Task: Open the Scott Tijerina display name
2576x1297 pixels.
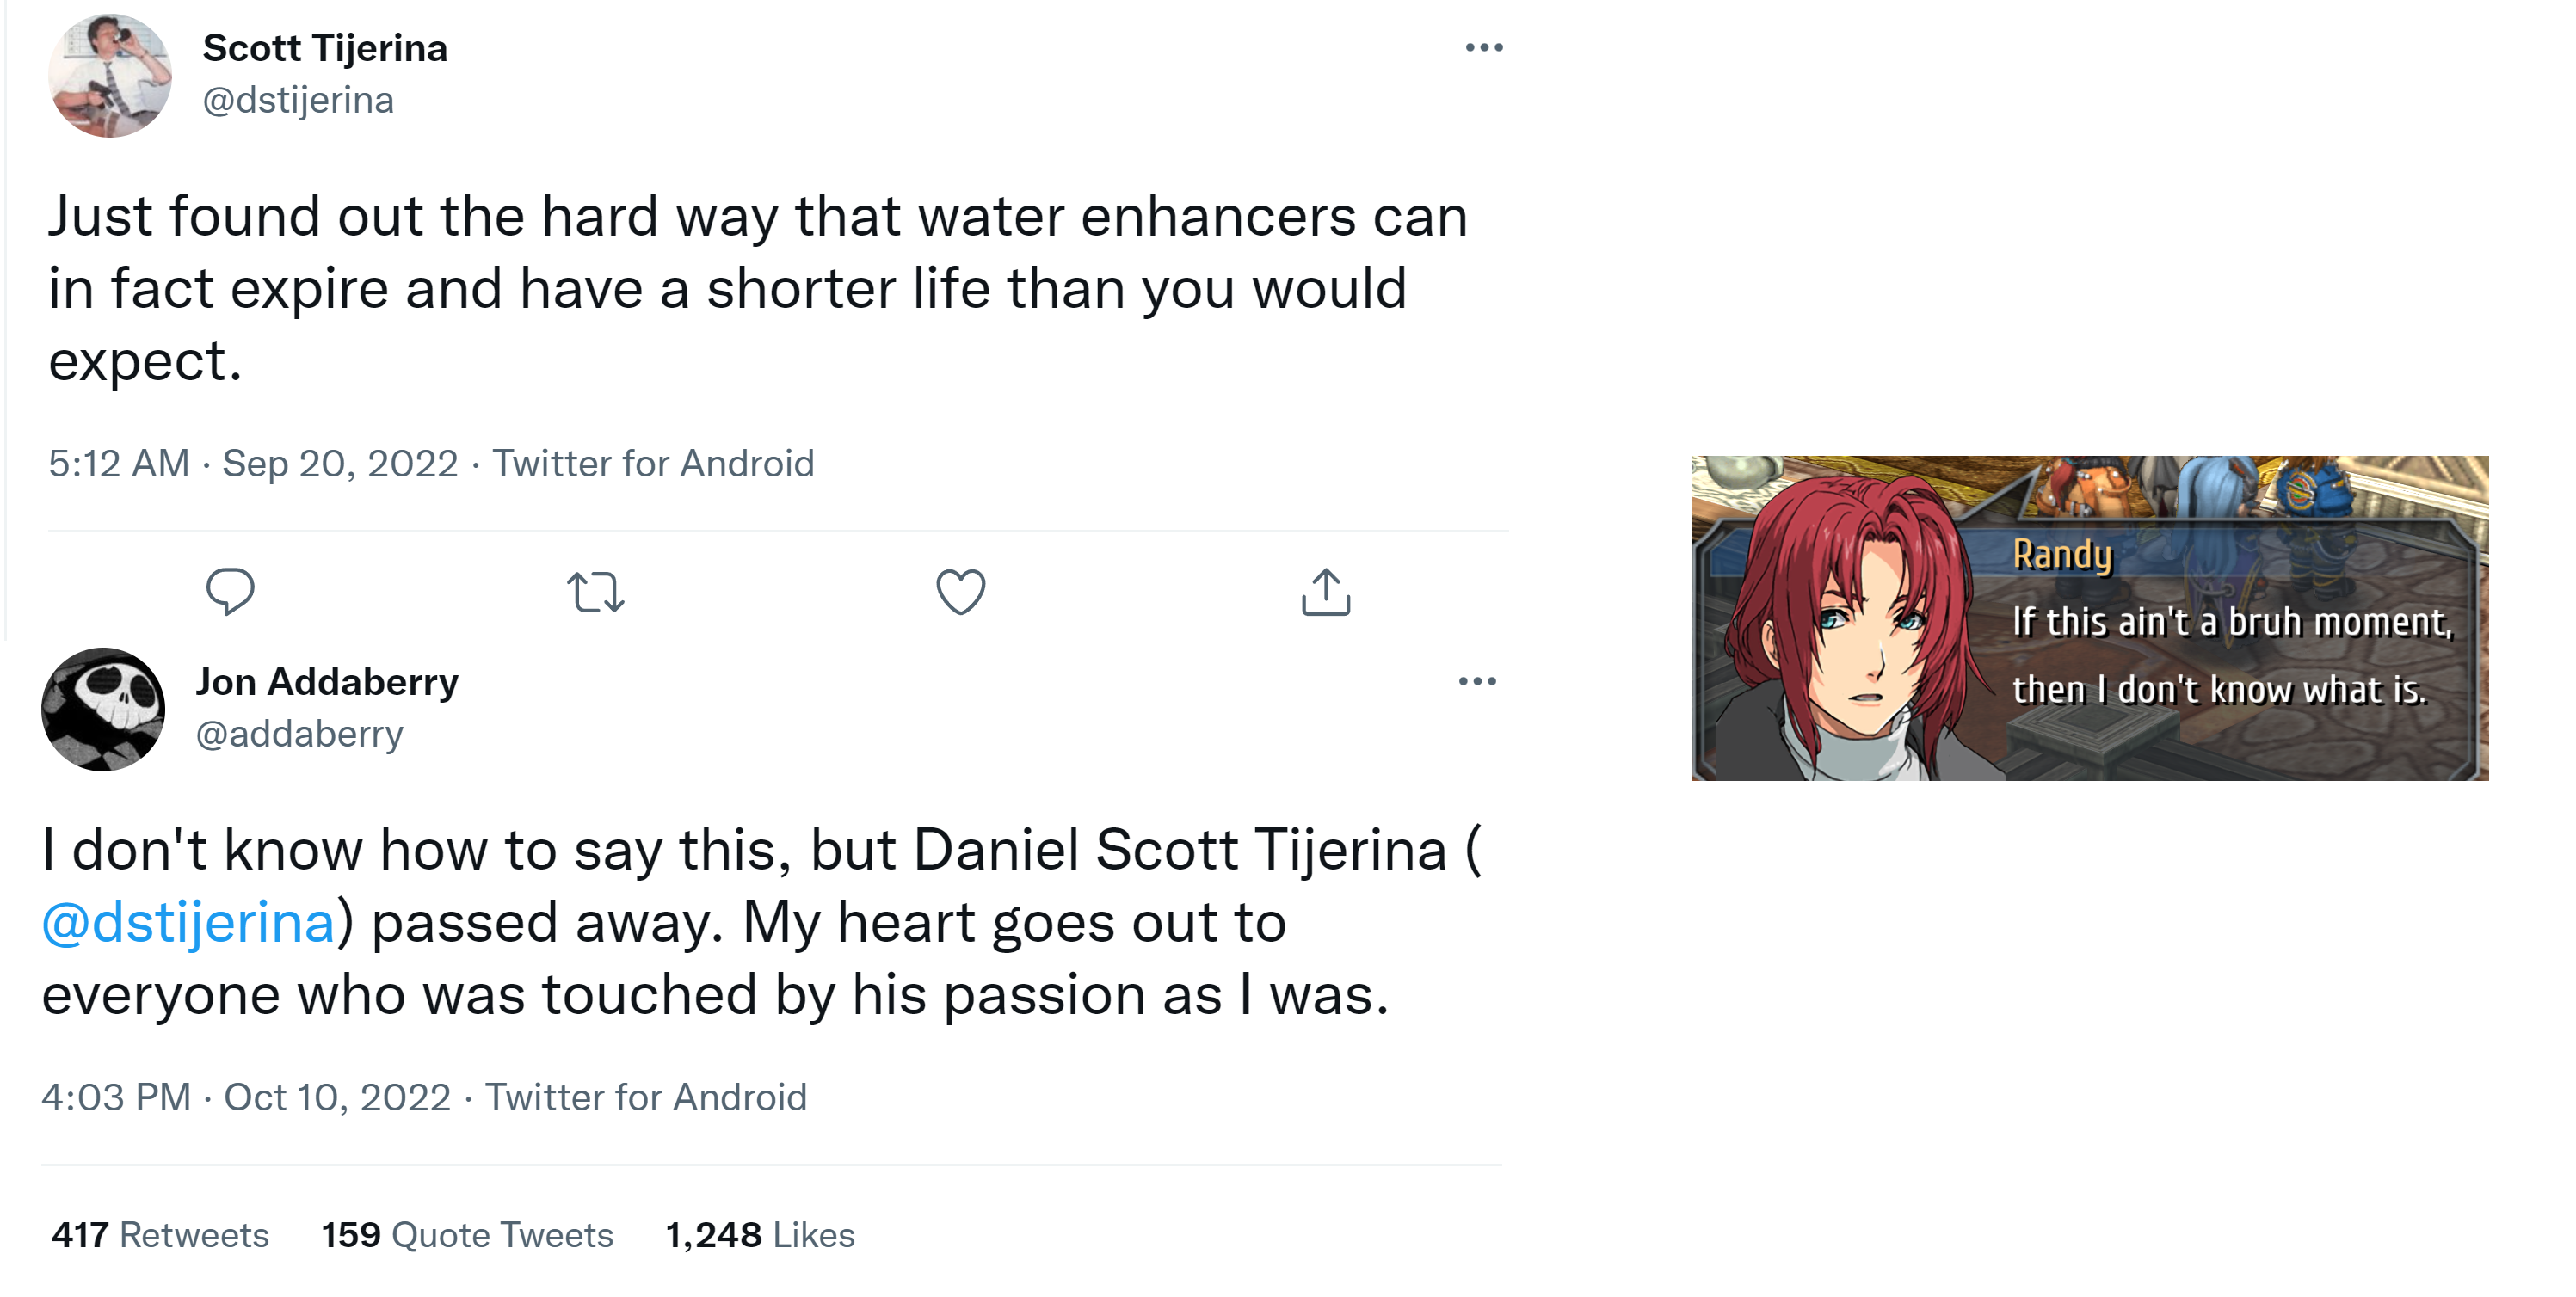Action: tap(325, 48)
